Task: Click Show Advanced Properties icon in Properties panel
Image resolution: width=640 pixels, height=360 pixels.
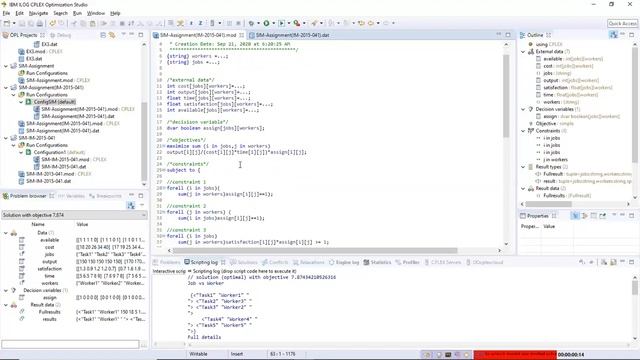Action: (584, 216)
